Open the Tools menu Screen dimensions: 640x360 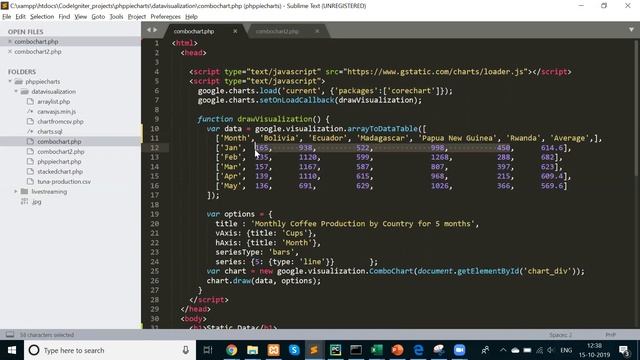coord(116,17)
